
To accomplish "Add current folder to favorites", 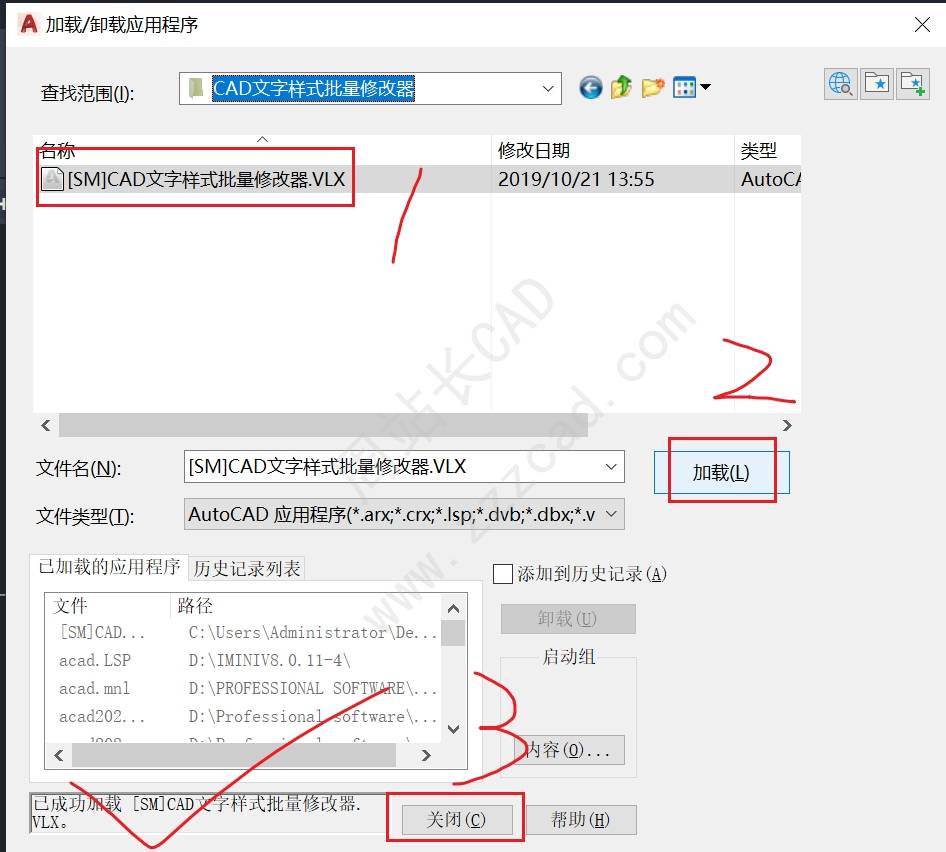I will (x=912, y=84).
